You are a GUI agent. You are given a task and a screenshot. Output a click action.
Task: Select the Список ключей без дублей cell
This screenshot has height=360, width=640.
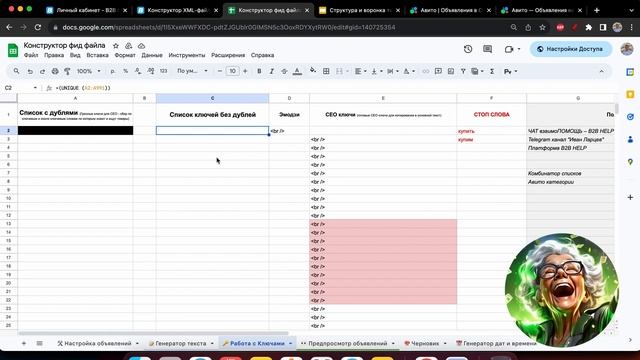tap(212, 115)
